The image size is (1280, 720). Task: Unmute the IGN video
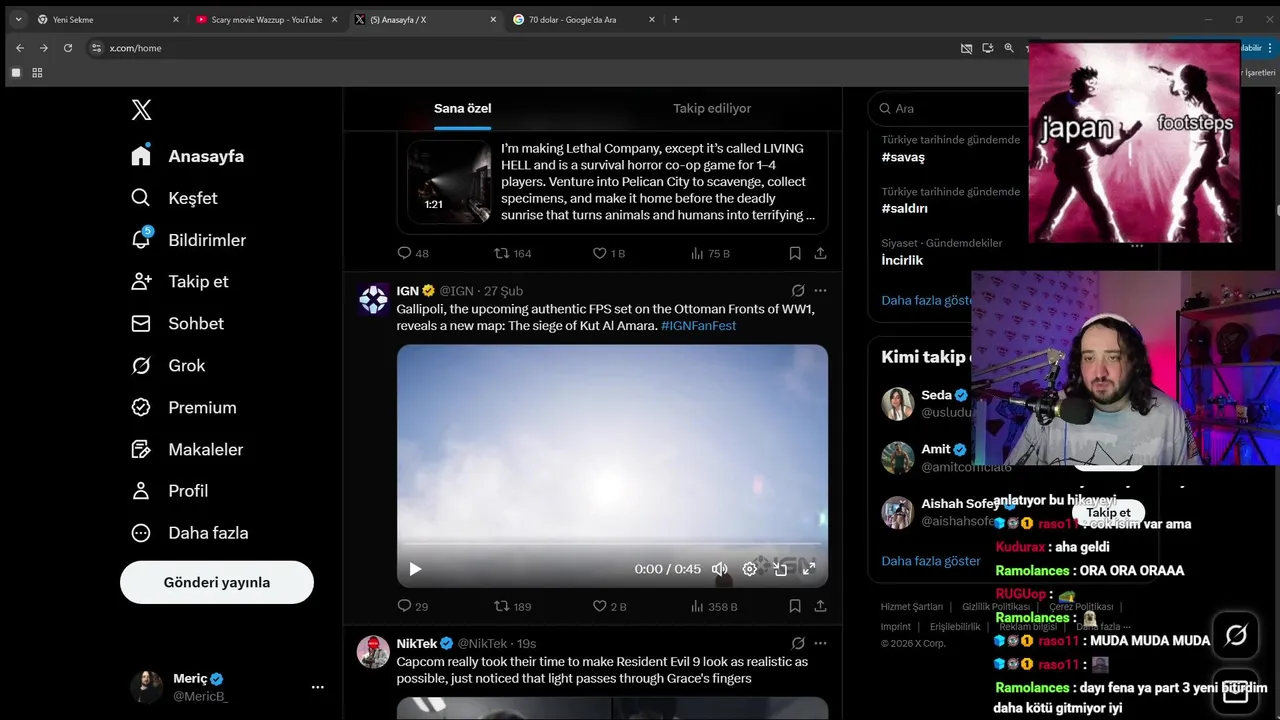point(720,569)
